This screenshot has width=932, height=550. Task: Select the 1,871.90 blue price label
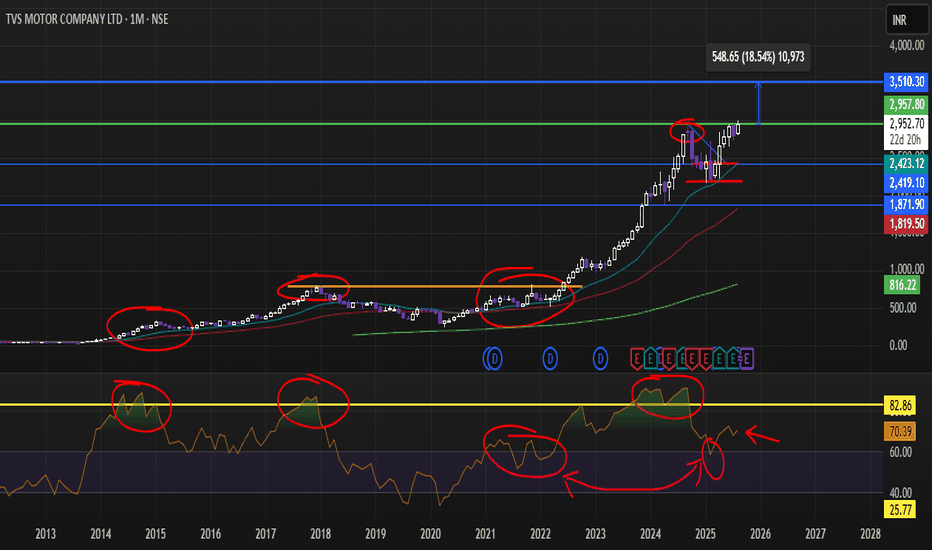click(906, 205)
